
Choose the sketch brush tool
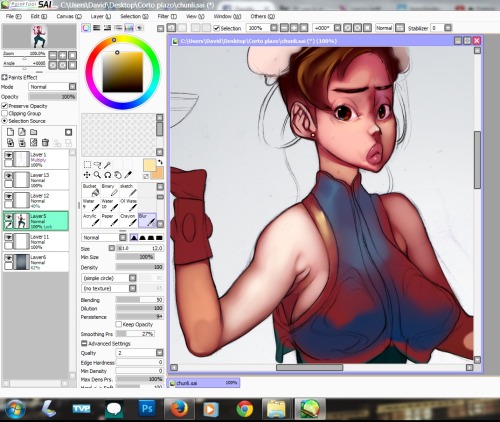[128, 190]
